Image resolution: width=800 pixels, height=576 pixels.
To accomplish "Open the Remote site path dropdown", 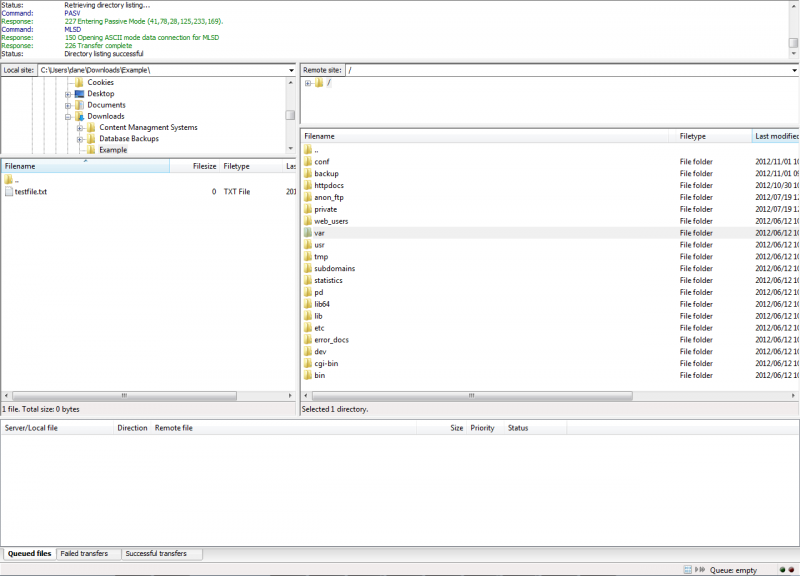I will click(794, 70).
